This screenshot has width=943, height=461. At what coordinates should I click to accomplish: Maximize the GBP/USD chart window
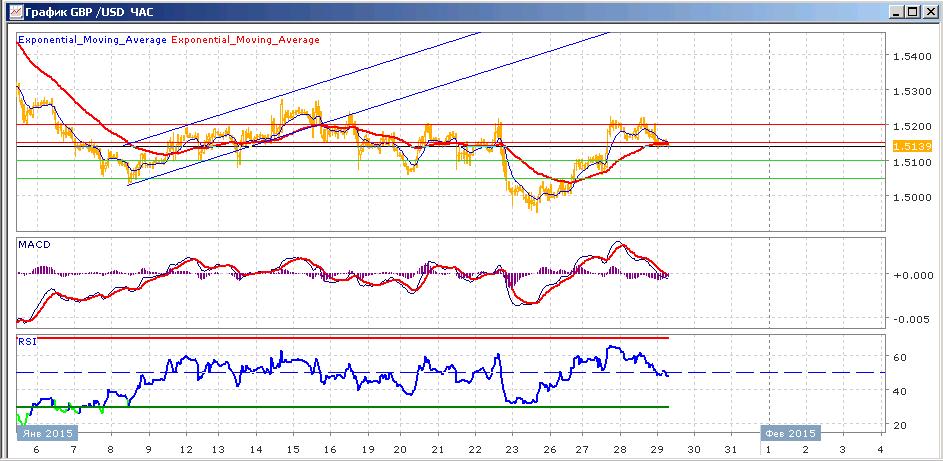click(912, 11)
